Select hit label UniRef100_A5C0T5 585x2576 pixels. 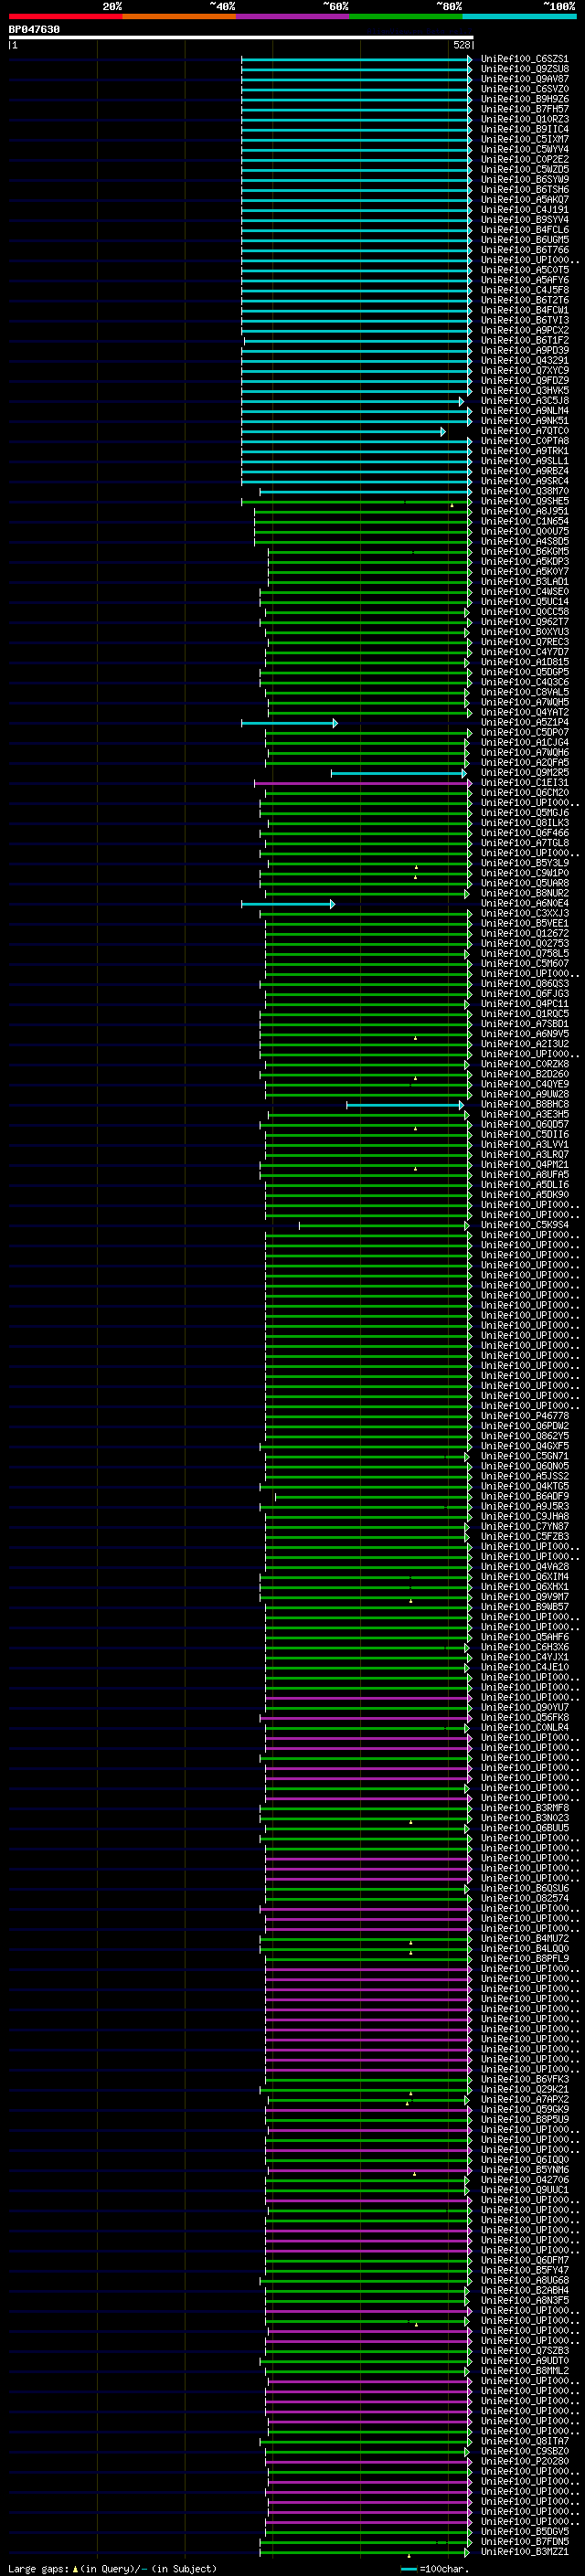pos(524,270)
